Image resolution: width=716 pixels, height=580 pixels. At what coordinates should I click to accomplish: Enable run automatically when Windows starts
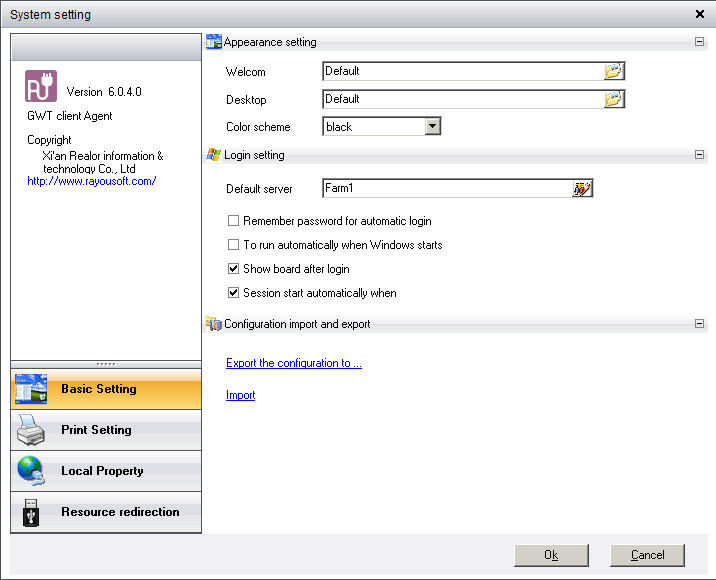click(x=234, y=245)
